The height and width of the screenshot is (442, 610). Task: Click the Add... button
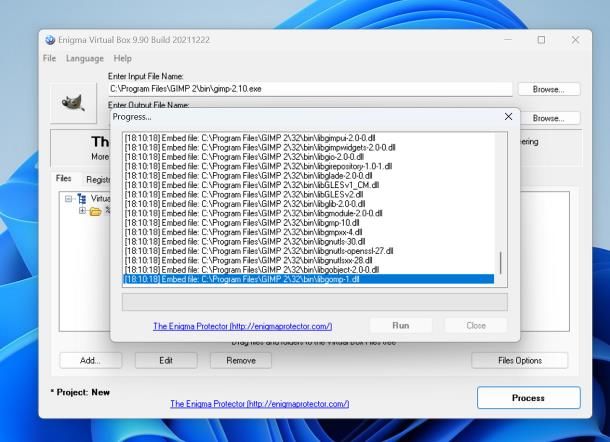tap(90, 360)
